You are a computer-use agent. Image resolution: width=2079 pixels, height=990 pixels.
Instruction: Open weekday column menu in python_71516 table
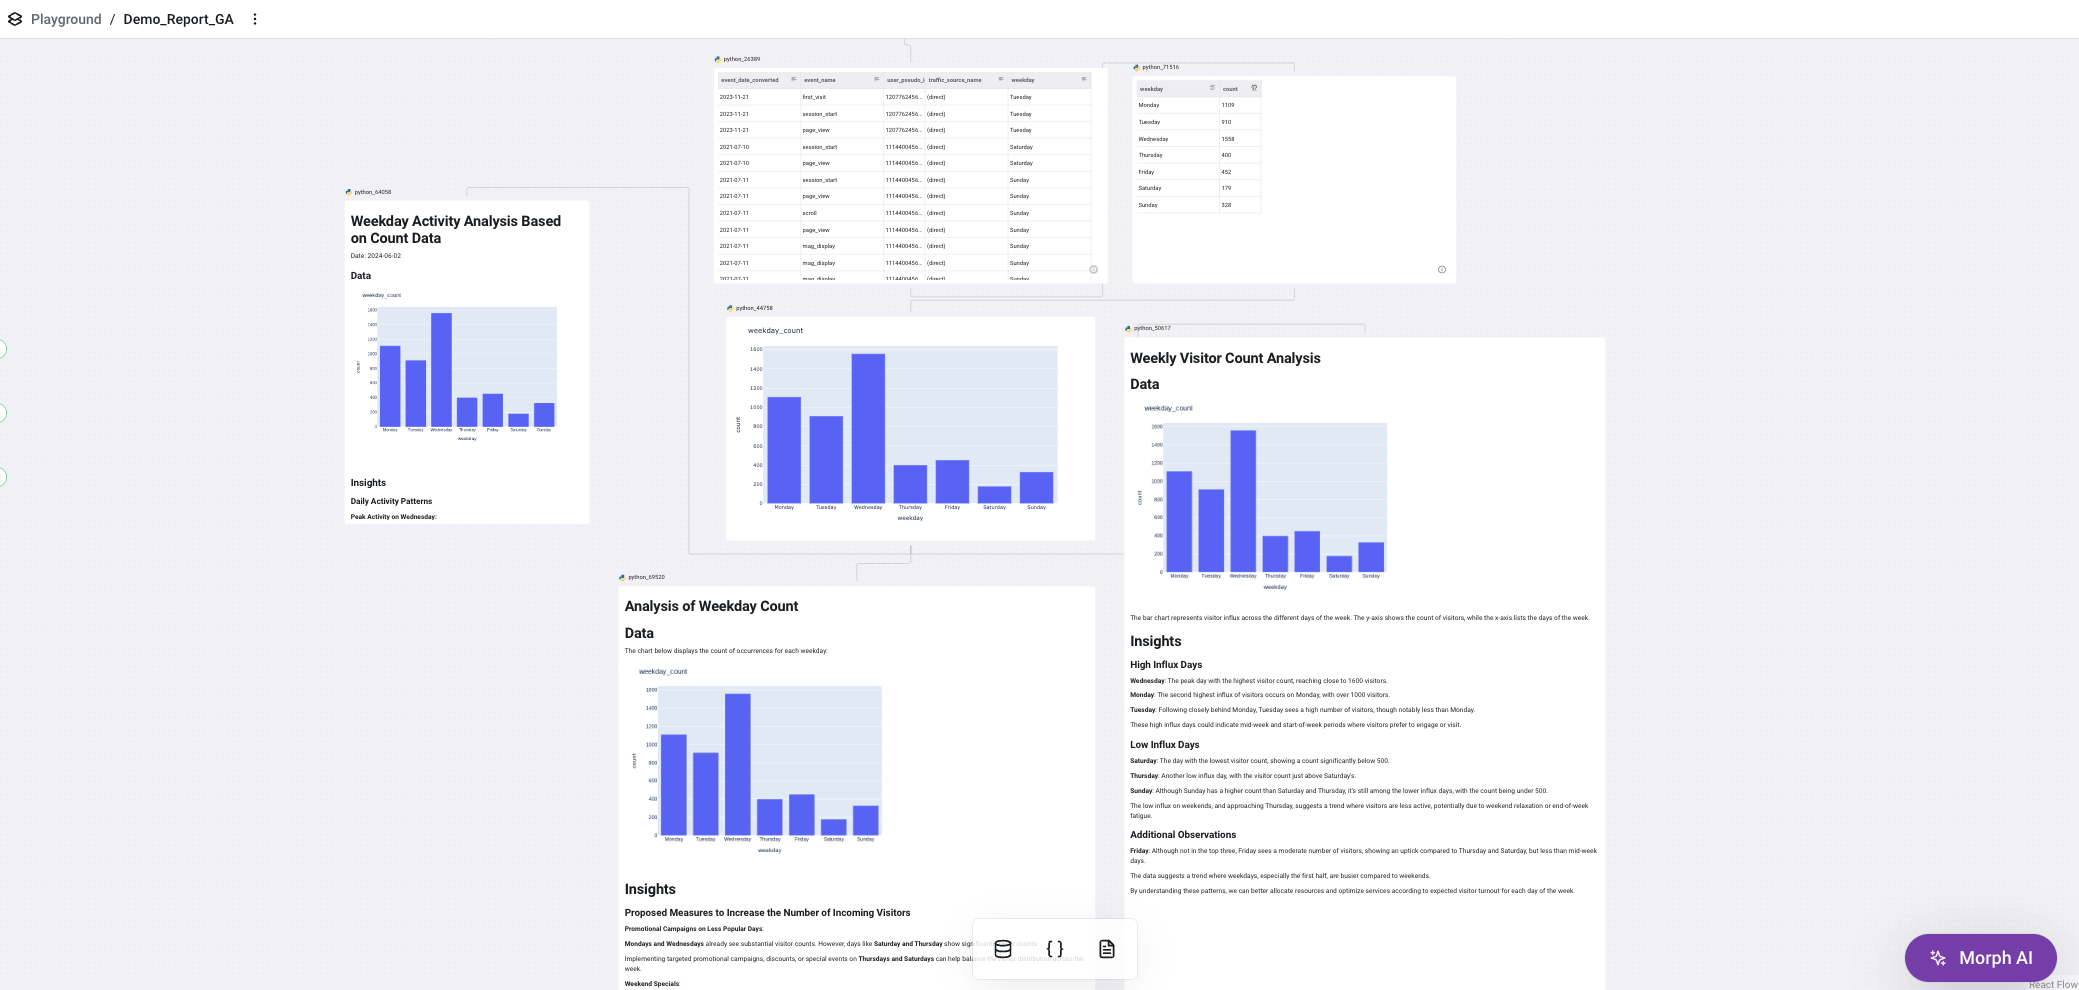click(x=1212, y=88)
